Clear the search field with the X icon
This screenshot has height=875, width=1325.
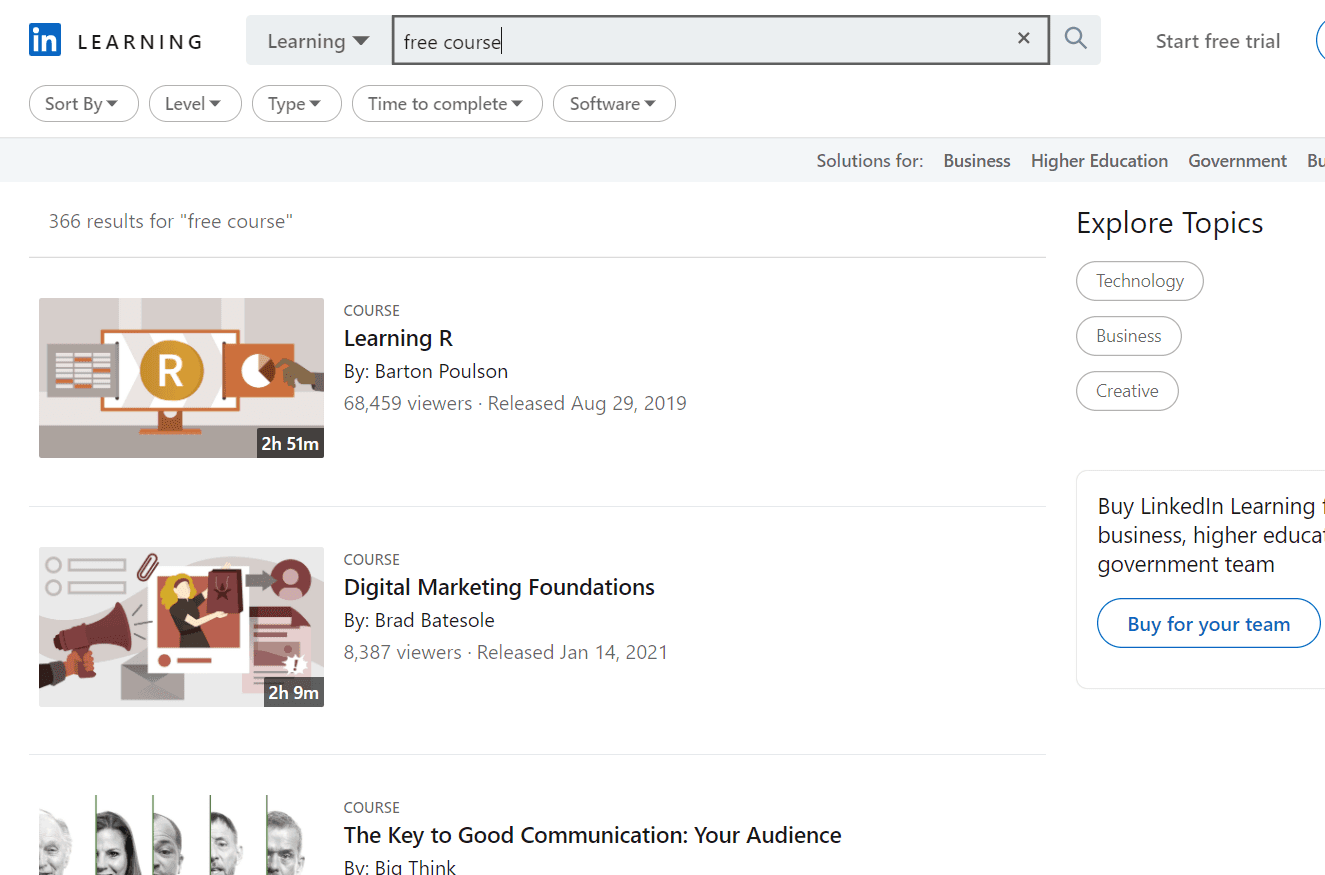pyautogui.click(x=1024, y=39)
